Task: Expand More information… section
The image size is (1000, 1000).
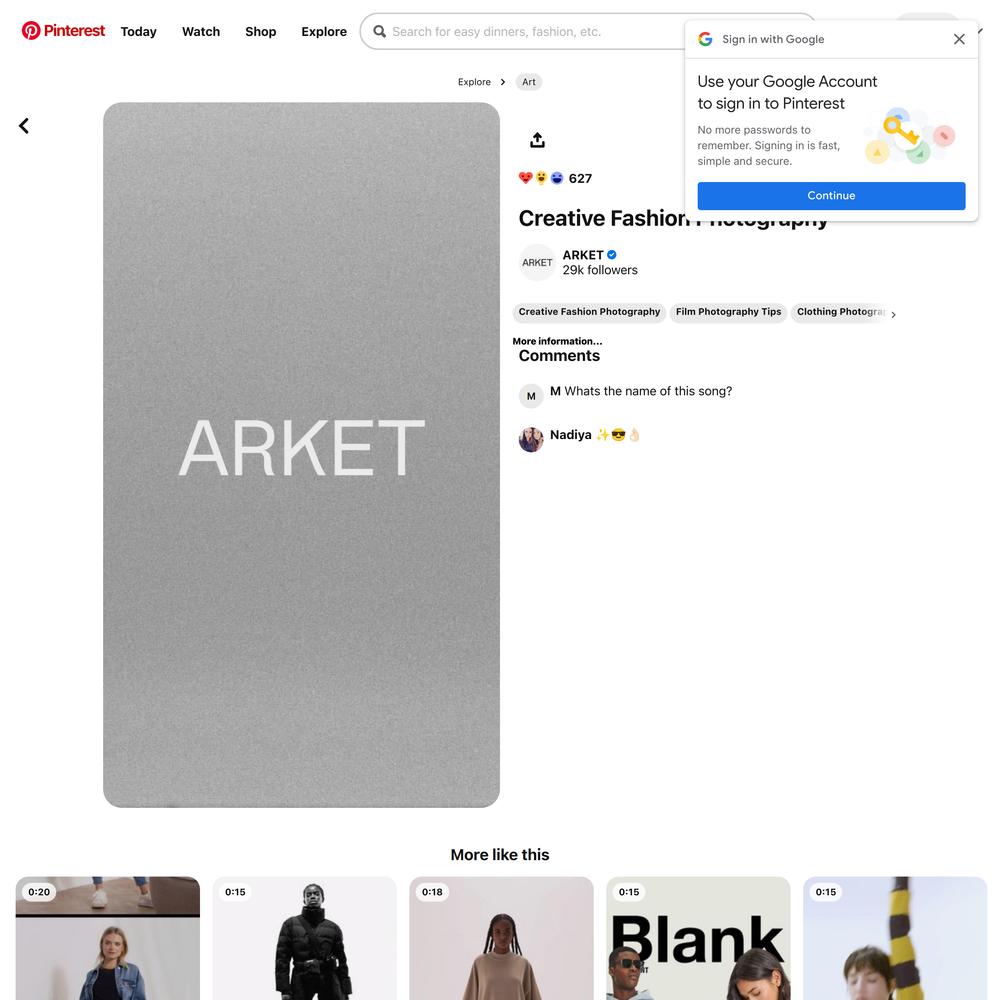Action: (557, 341)
